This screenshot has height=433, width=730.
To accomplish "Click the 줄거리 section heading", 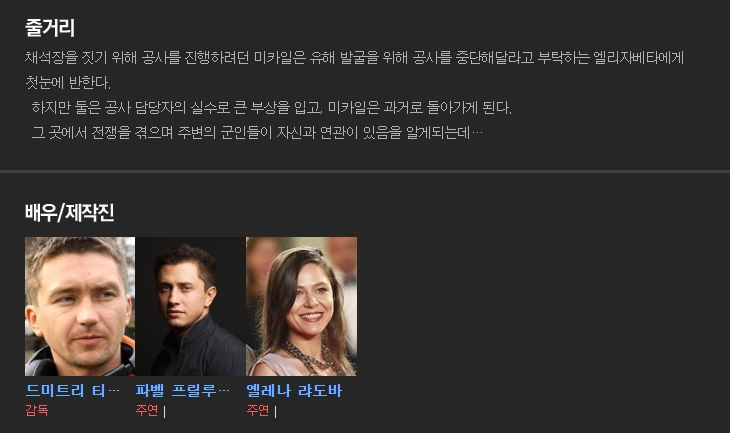I will click(49, 27).
